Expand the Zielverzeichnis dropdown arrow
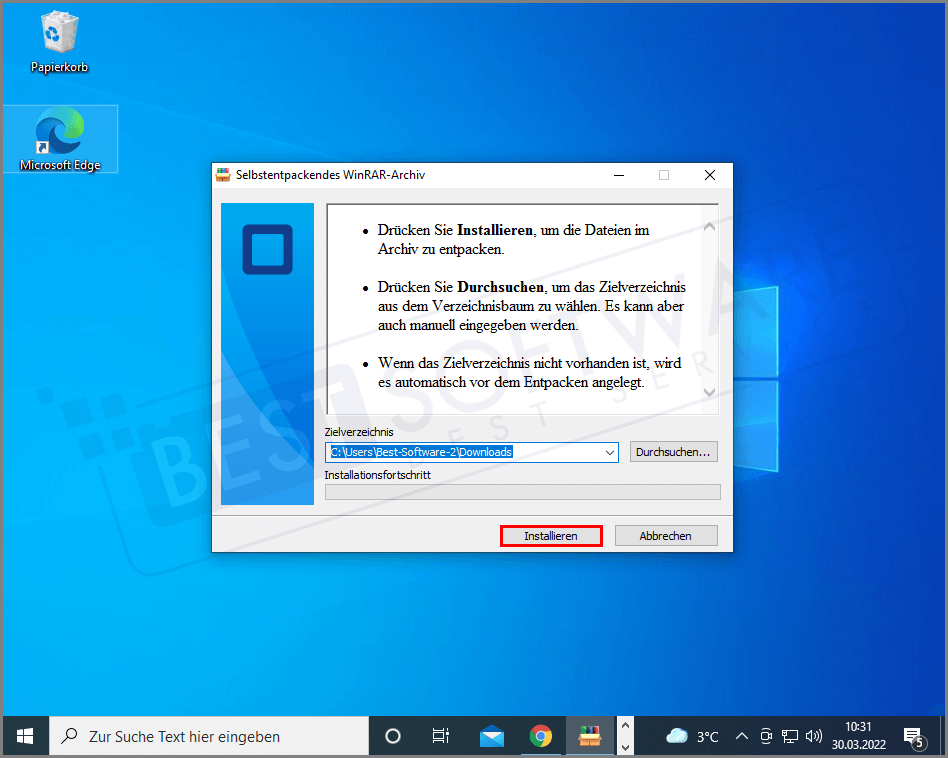Image resolution: width=948 pixels, height=758 pixels. (610, 453)
